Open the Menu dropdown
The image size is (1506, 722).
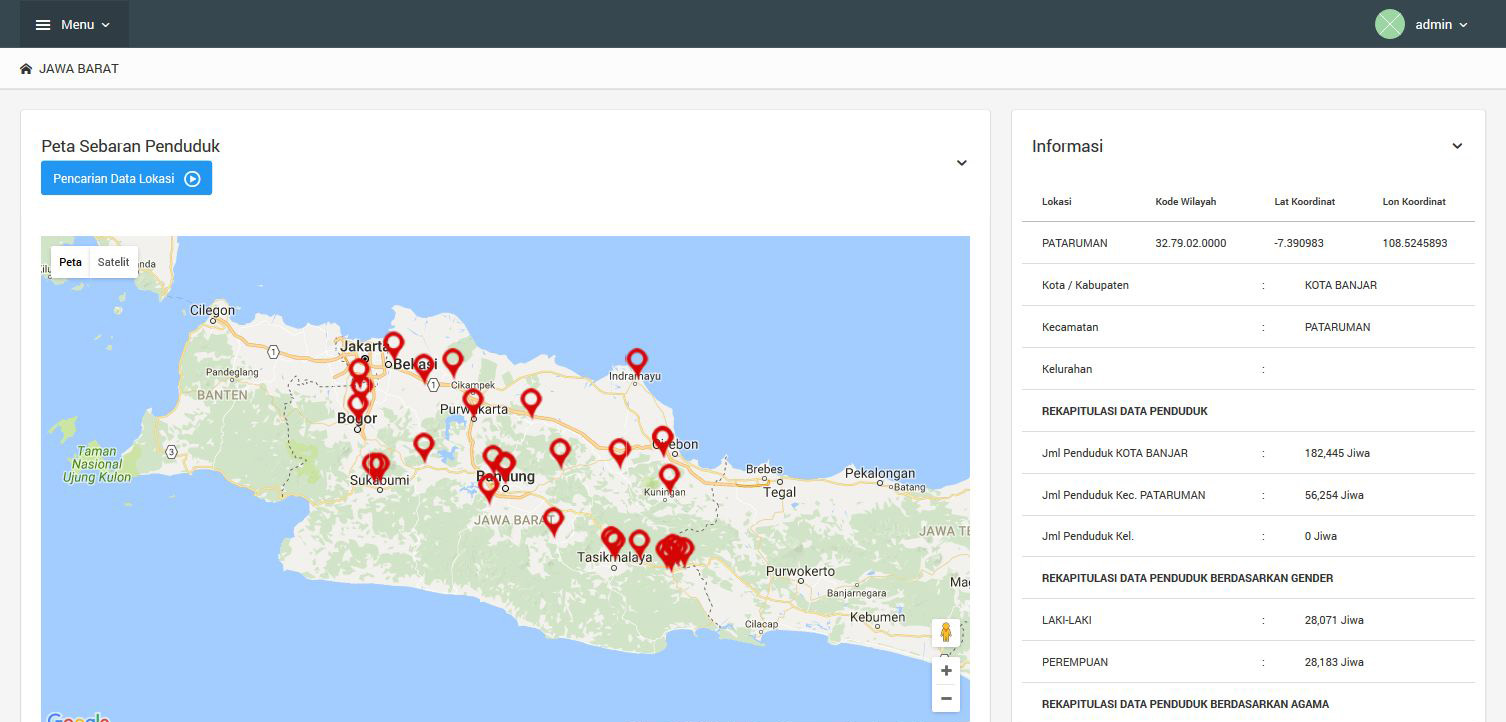coord(74,24)
